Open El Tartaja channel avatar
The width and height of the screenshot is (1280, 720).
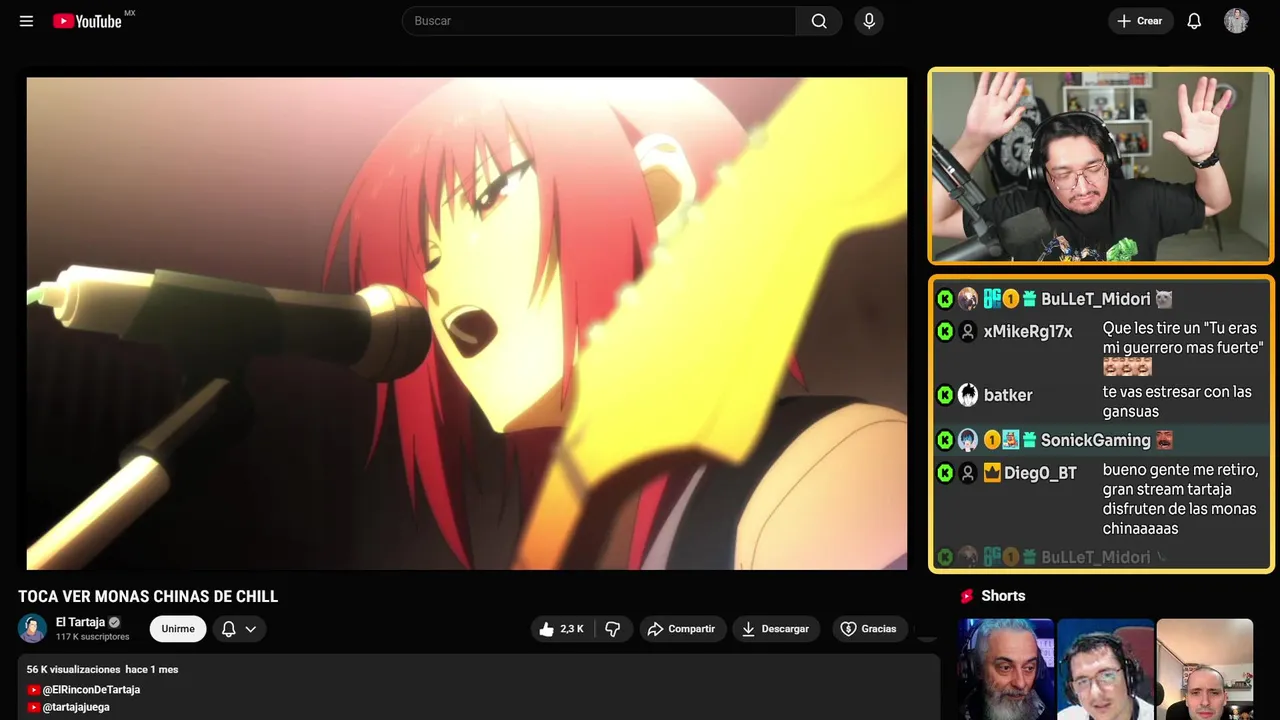click(32, 628)
